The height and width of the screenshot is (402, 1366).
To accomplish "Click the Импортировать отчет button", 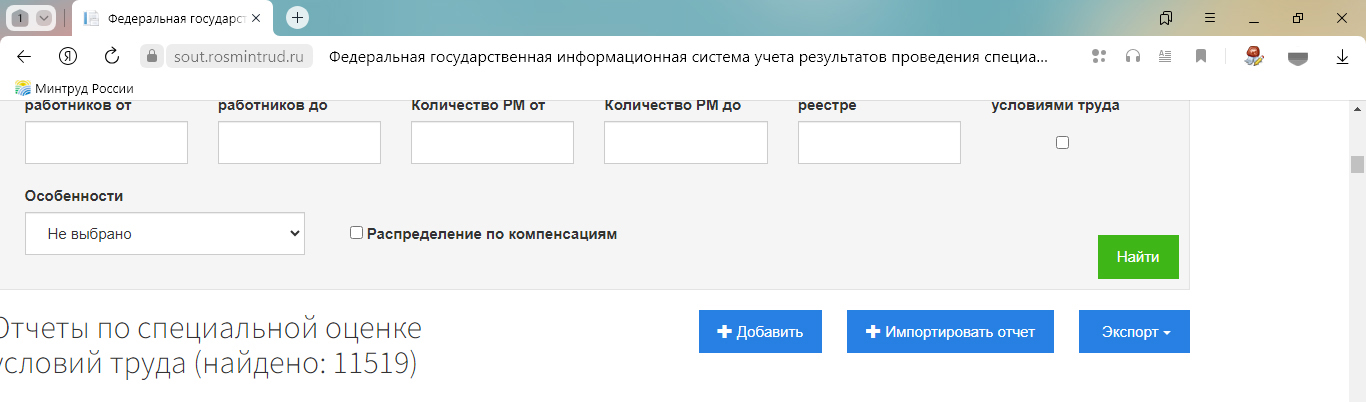I will tap(950, 332).
